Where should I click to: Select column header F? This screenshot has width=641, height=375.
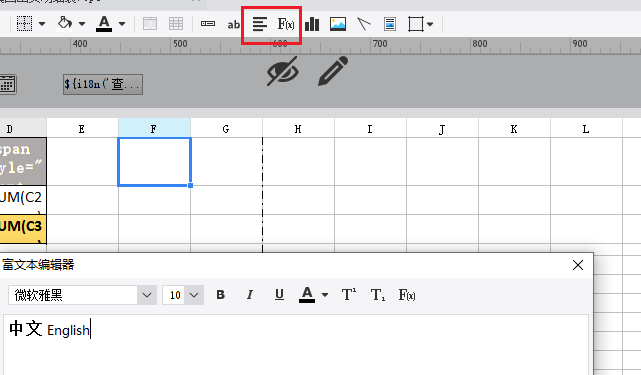154,128
